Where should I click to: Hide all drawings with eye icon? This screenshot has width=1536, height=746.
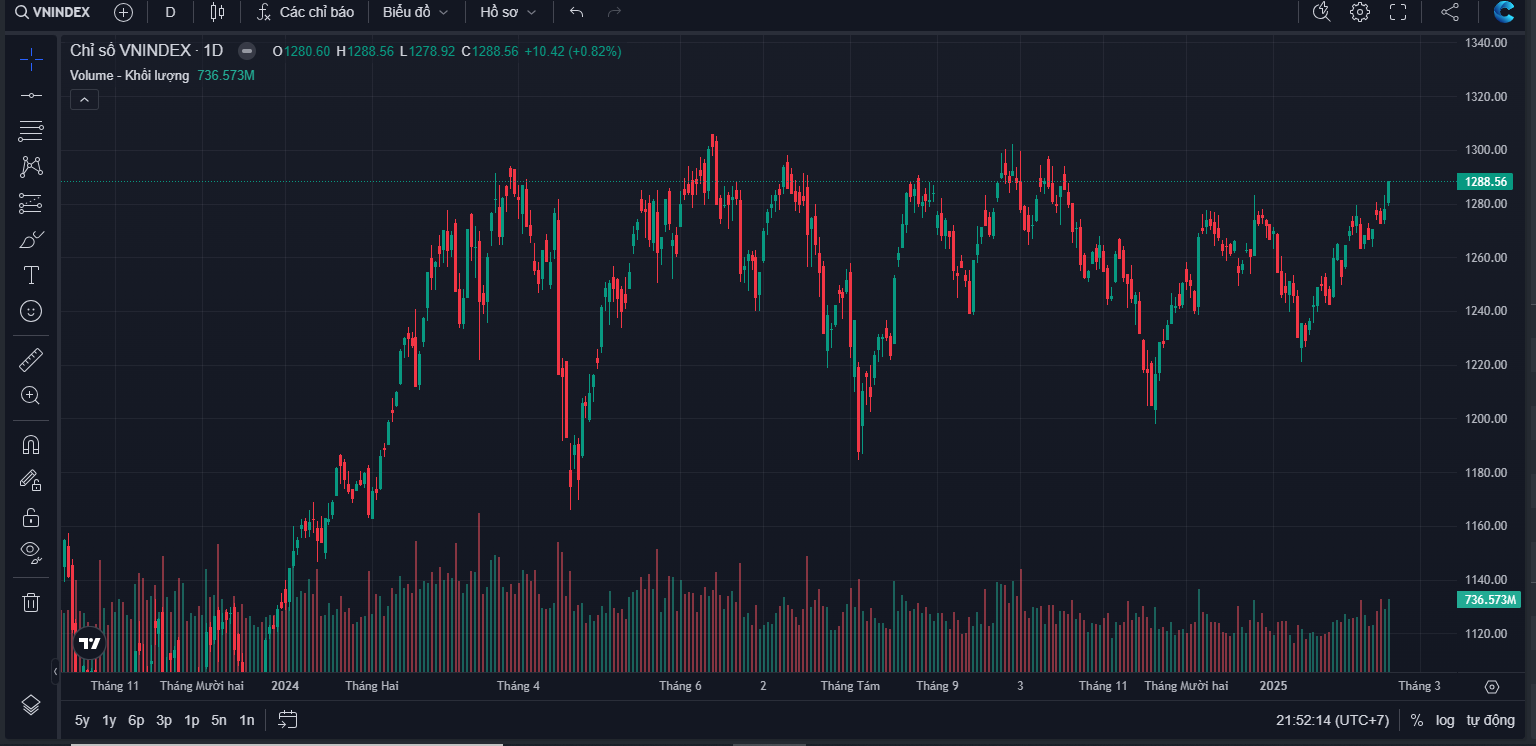[31, 551]
